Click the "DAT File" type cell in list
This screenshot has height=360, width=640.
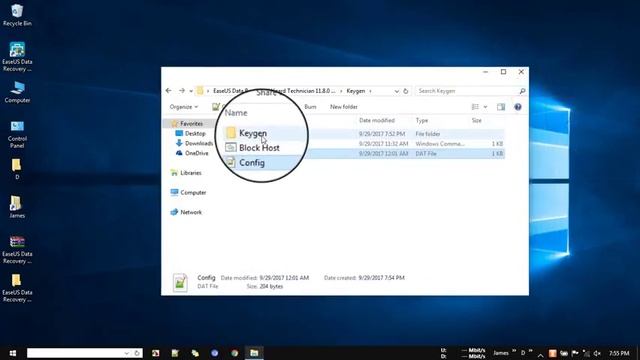coord(426,153)
